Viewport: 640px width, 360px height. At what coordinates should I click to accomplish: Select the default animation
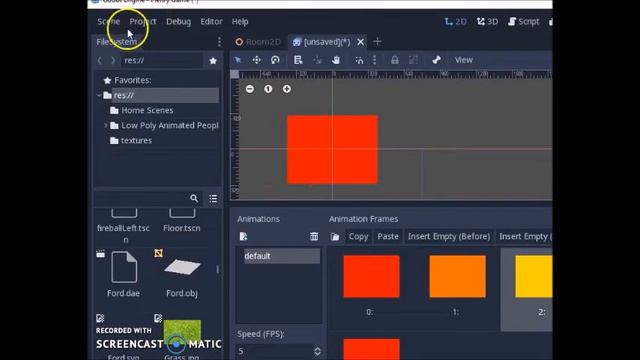click(x=282, y=256)
